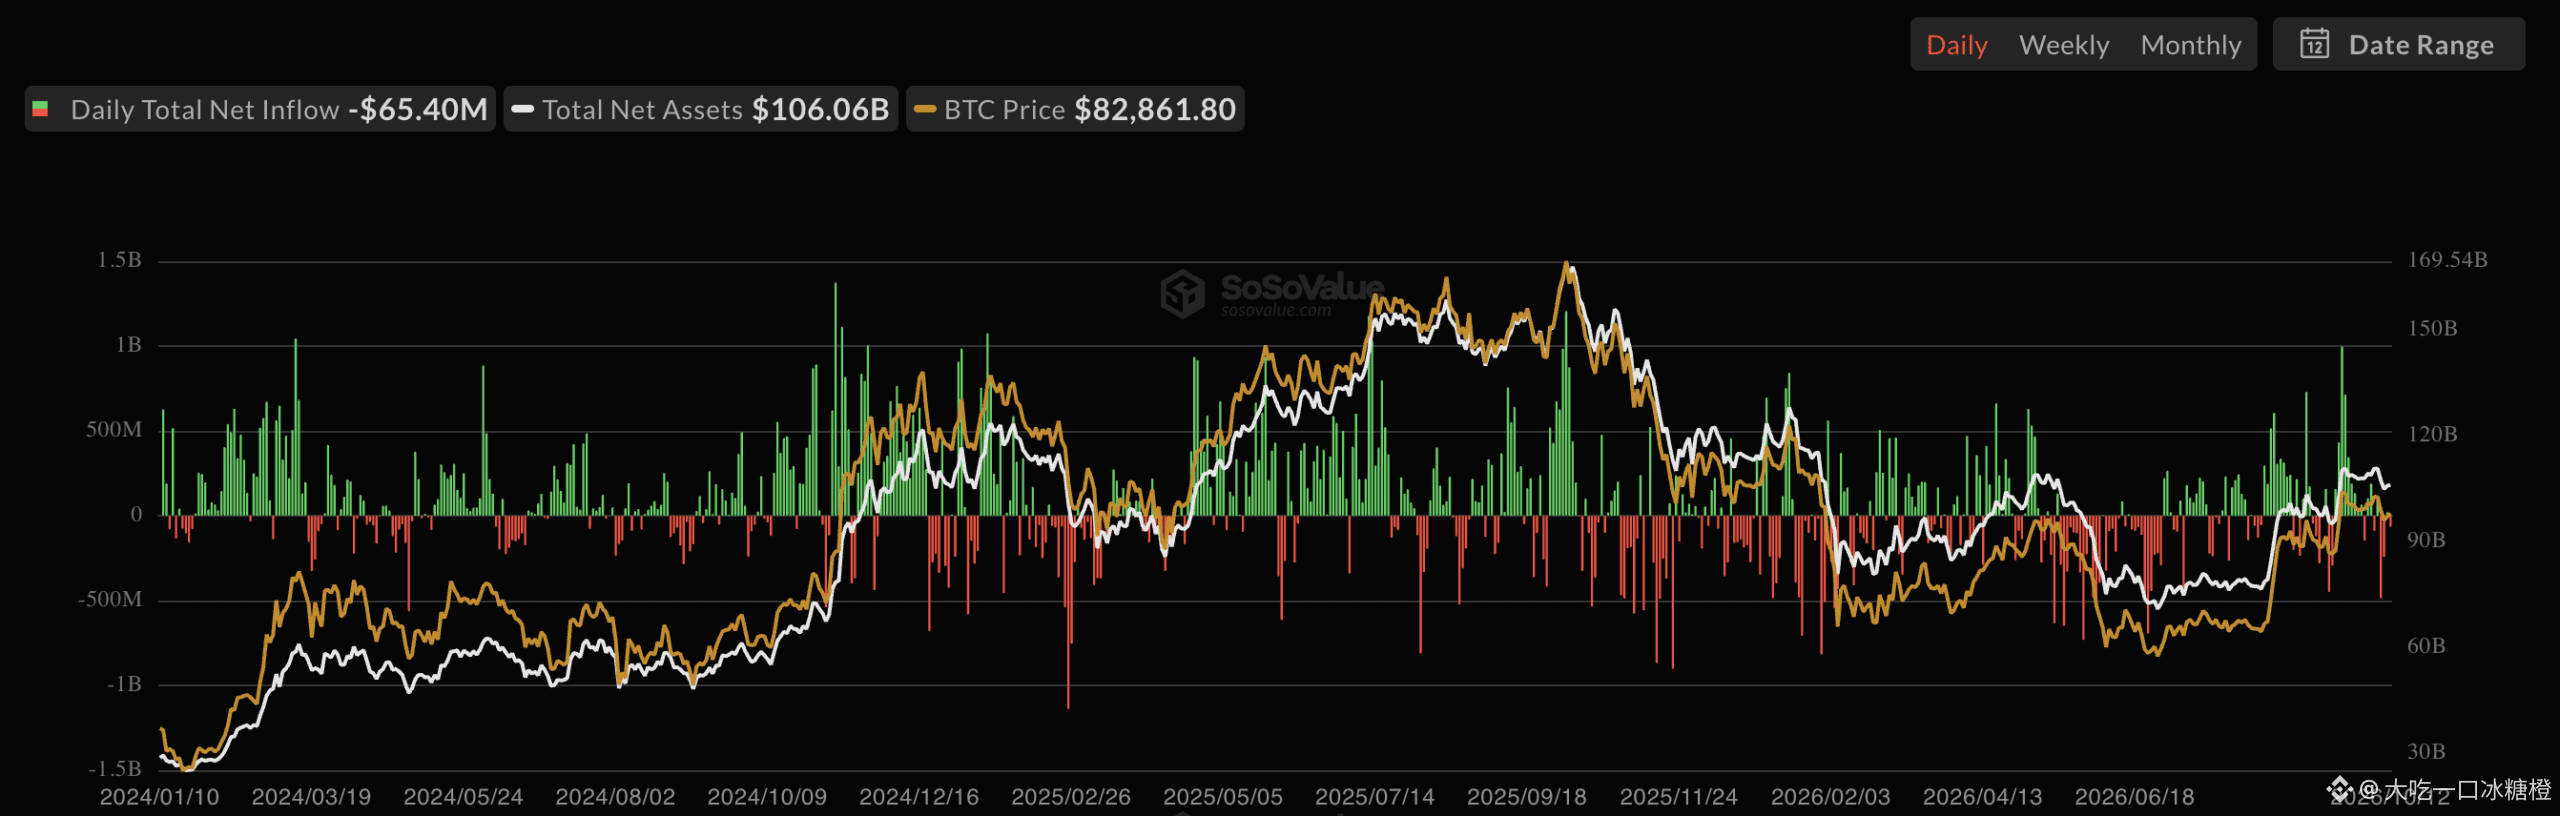Screen dimensions: 2560x816
Task: Click the 2024/08/02 x-axis date label
Action: [x=615, y=797]
